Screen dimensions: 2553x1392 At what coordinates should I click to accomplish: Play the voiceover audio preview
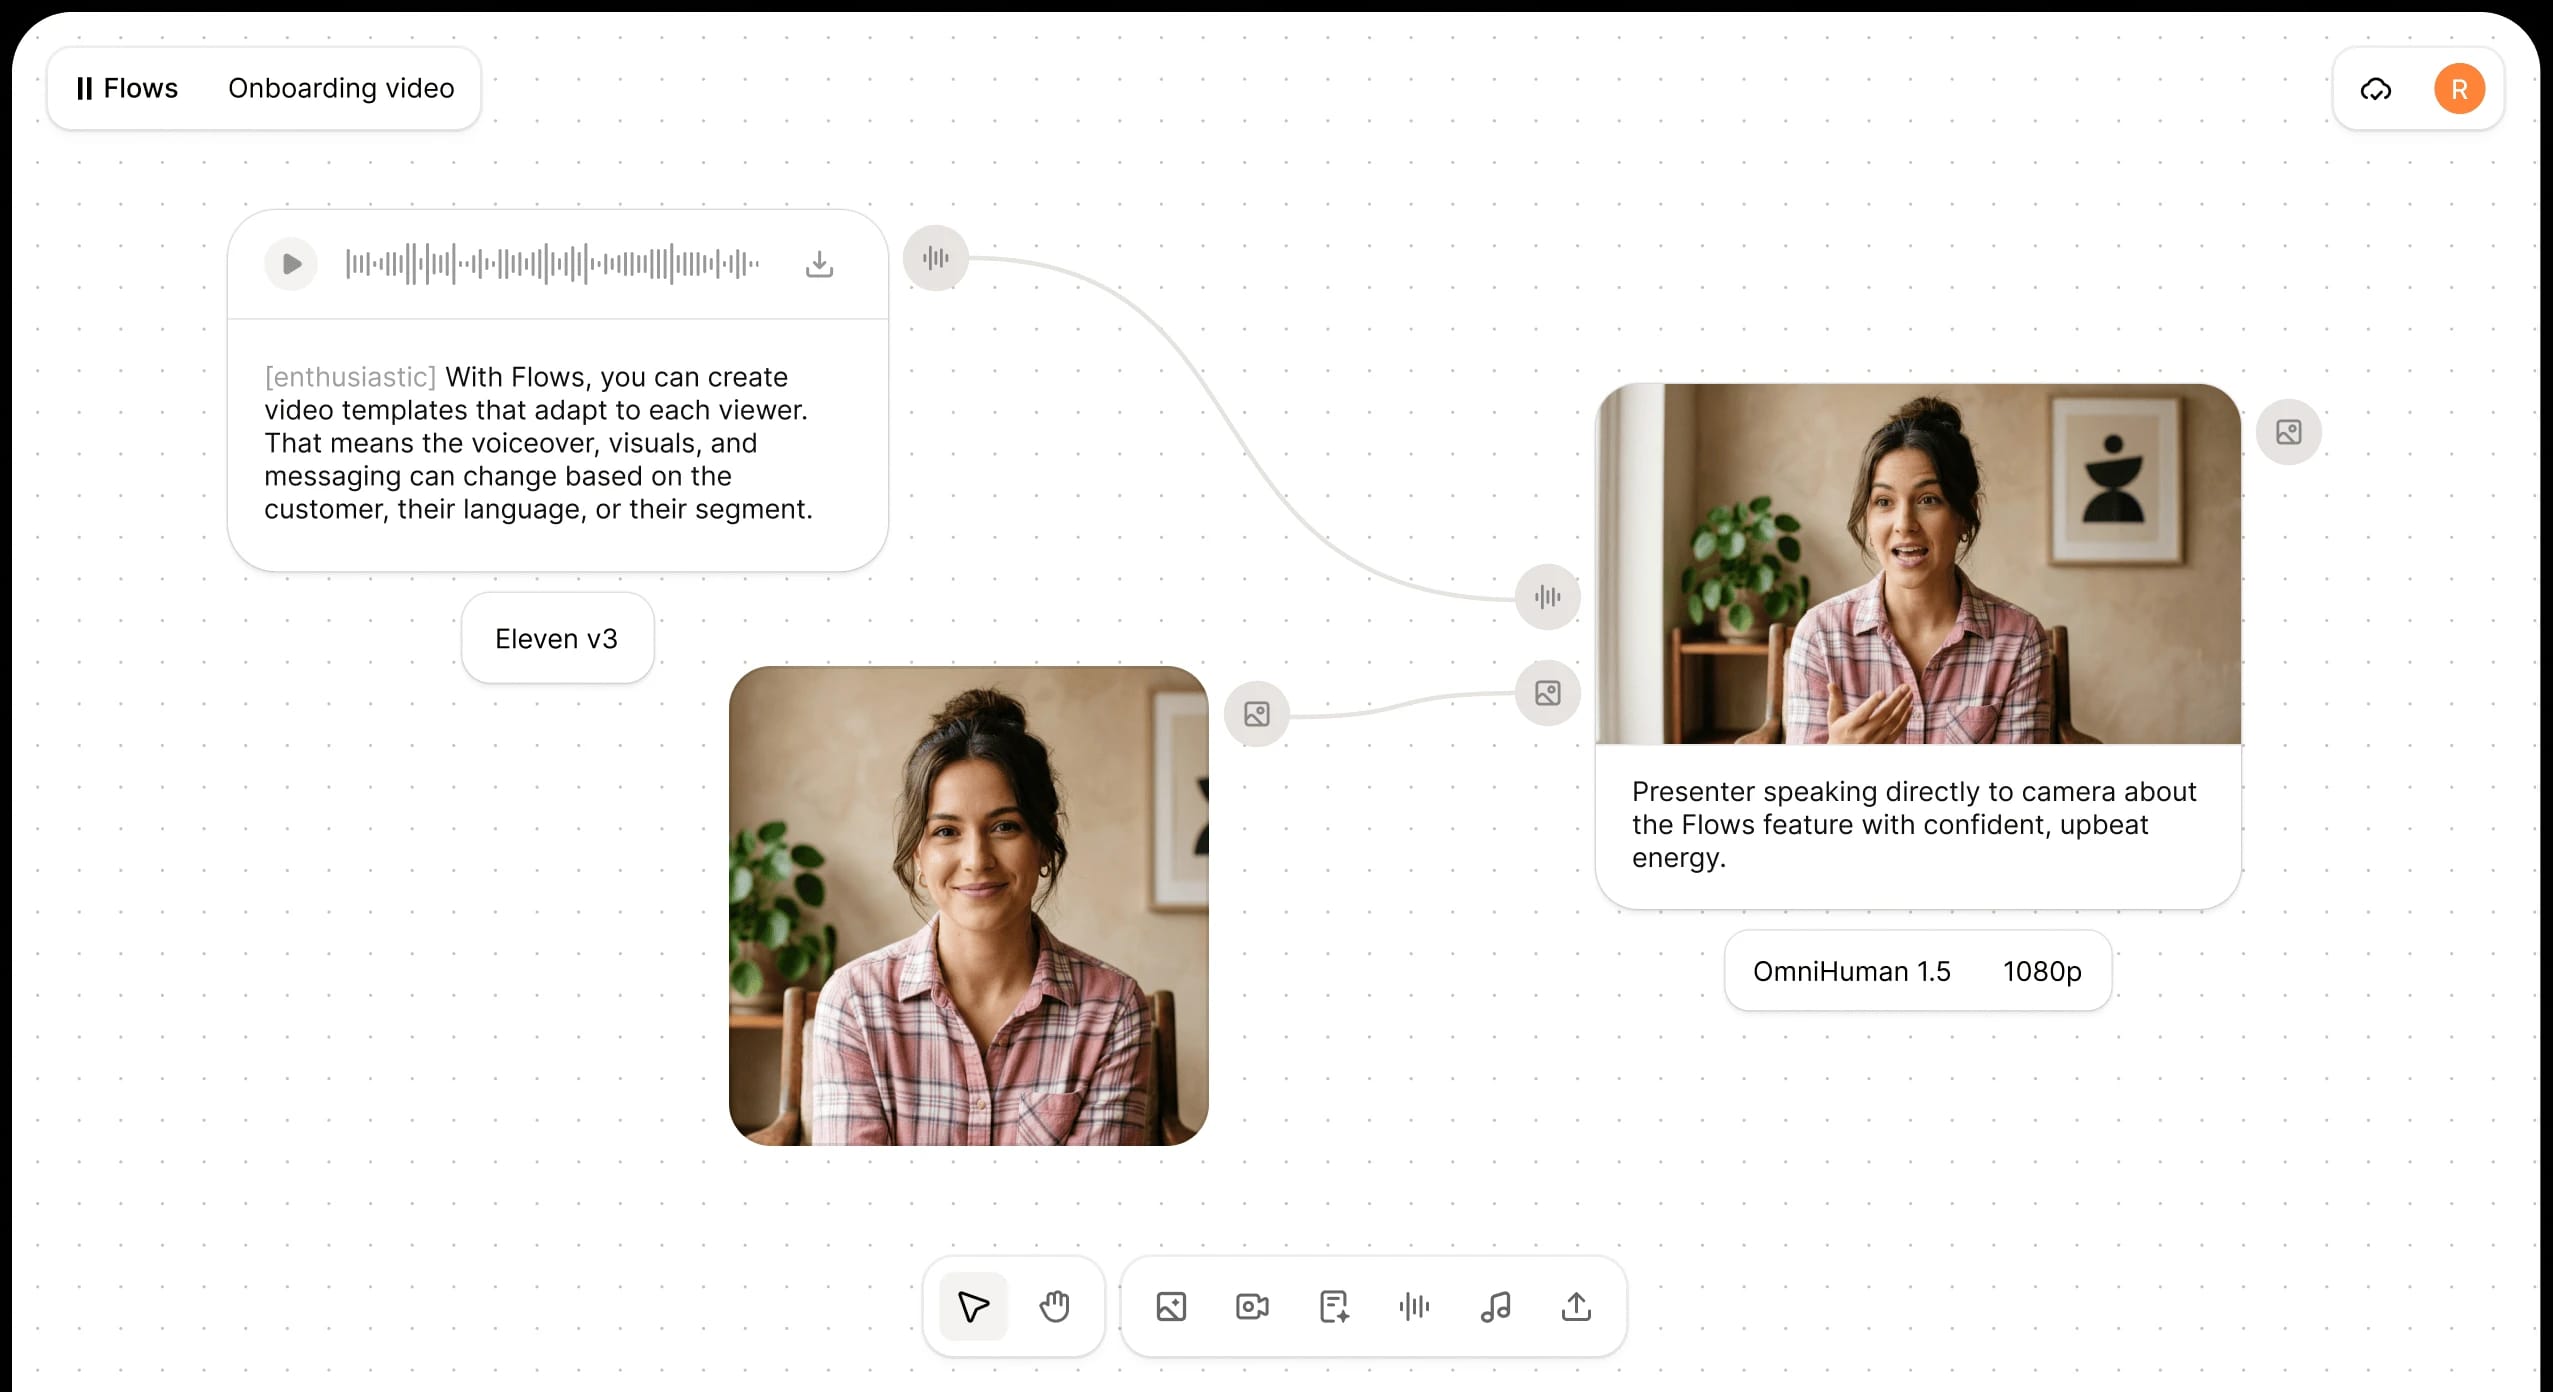pos(290,263)
